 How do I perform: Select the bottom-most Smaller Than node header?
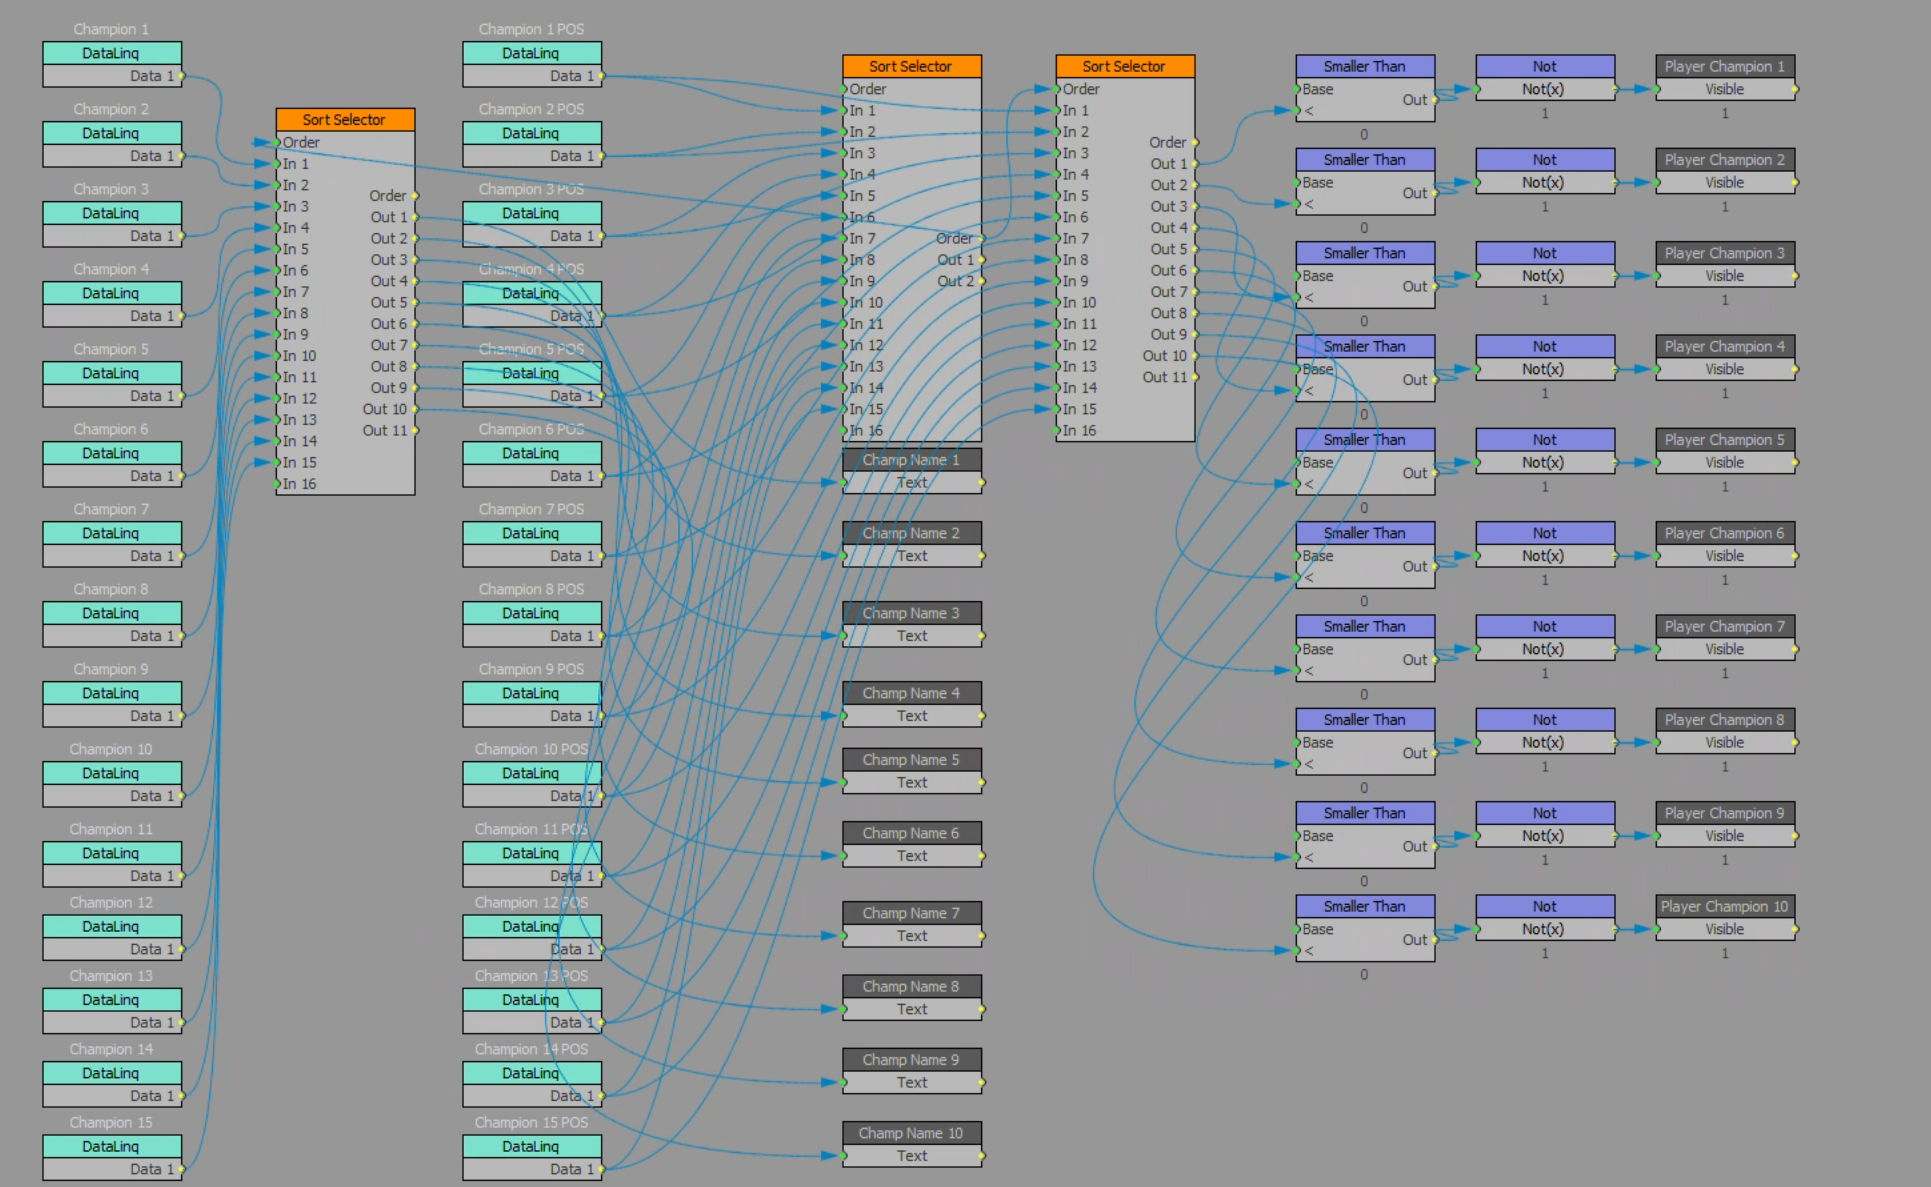coord(1364,906)
